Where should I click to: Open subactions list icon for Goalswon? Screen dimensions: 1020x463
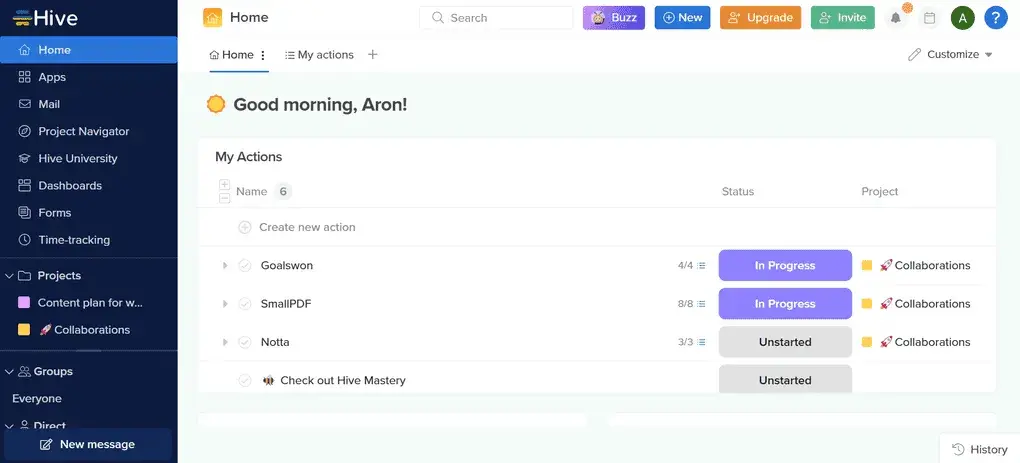pos(701,266)
